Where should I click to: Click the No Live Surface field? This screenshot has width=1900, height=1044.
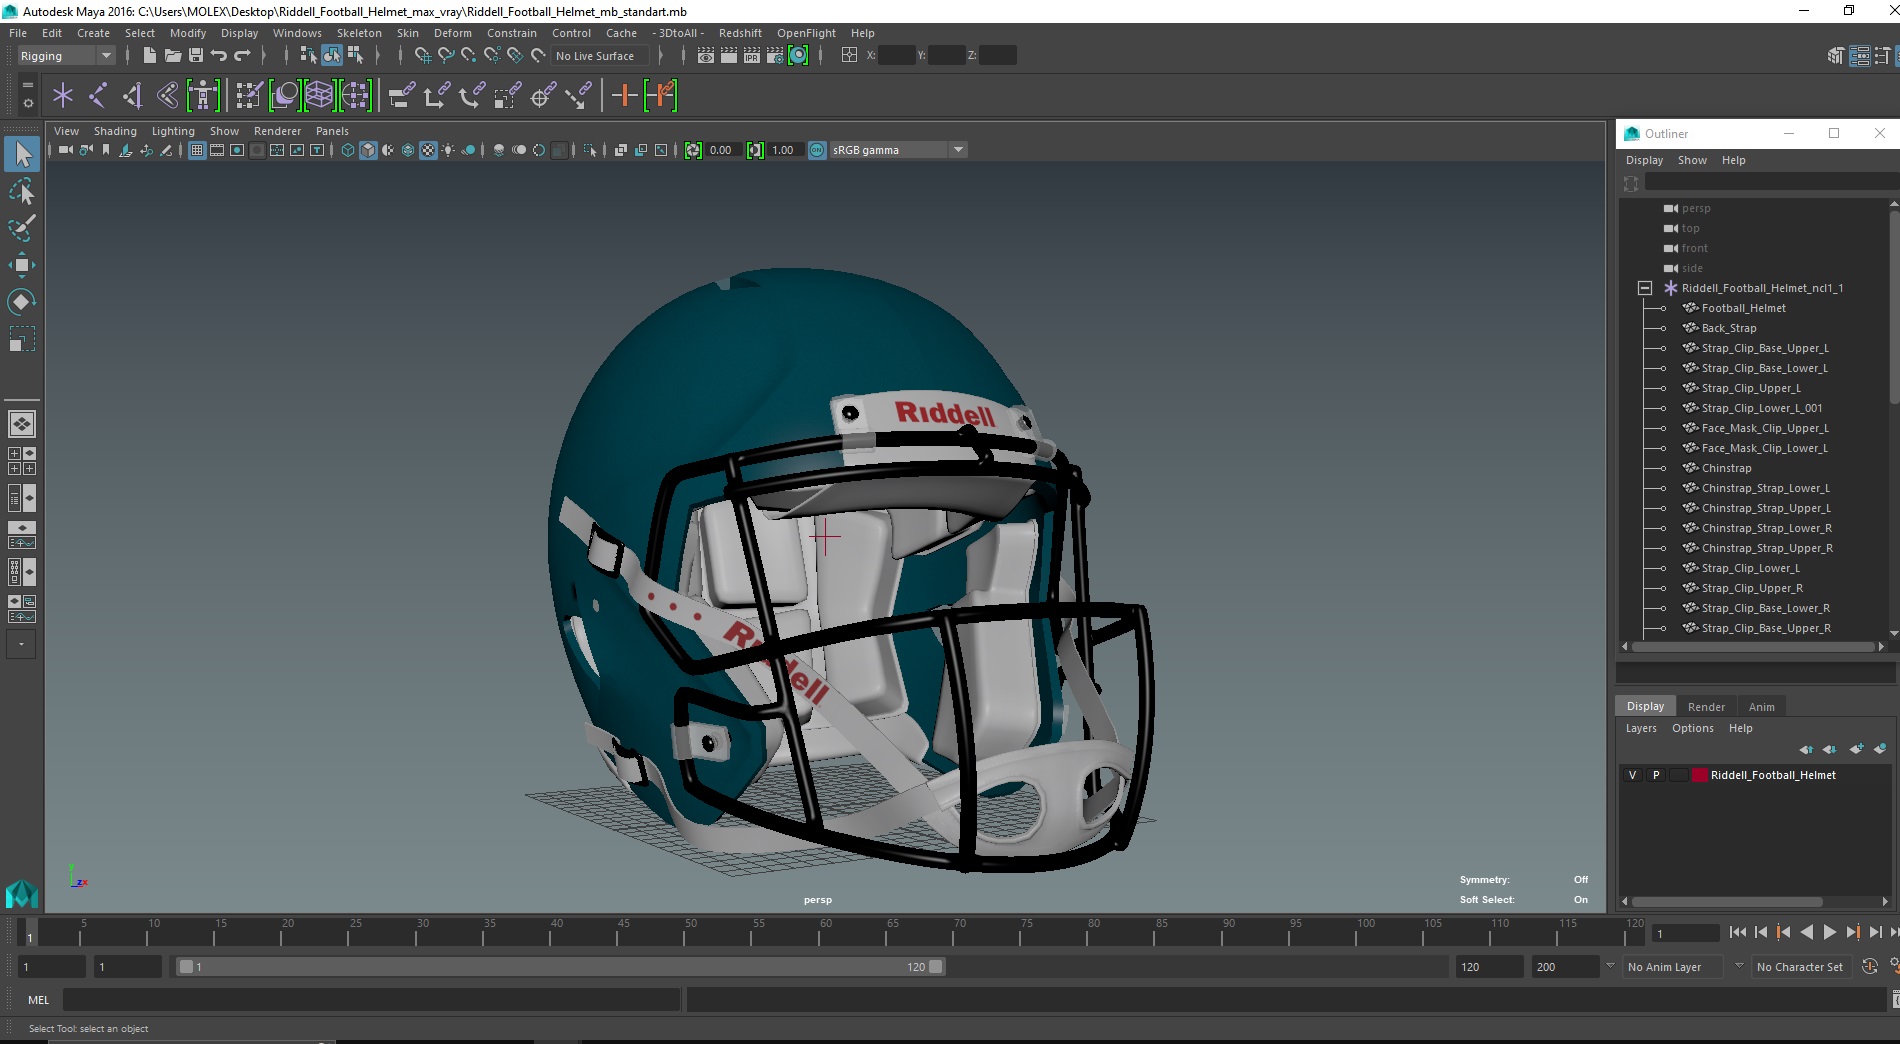(598, 56)
